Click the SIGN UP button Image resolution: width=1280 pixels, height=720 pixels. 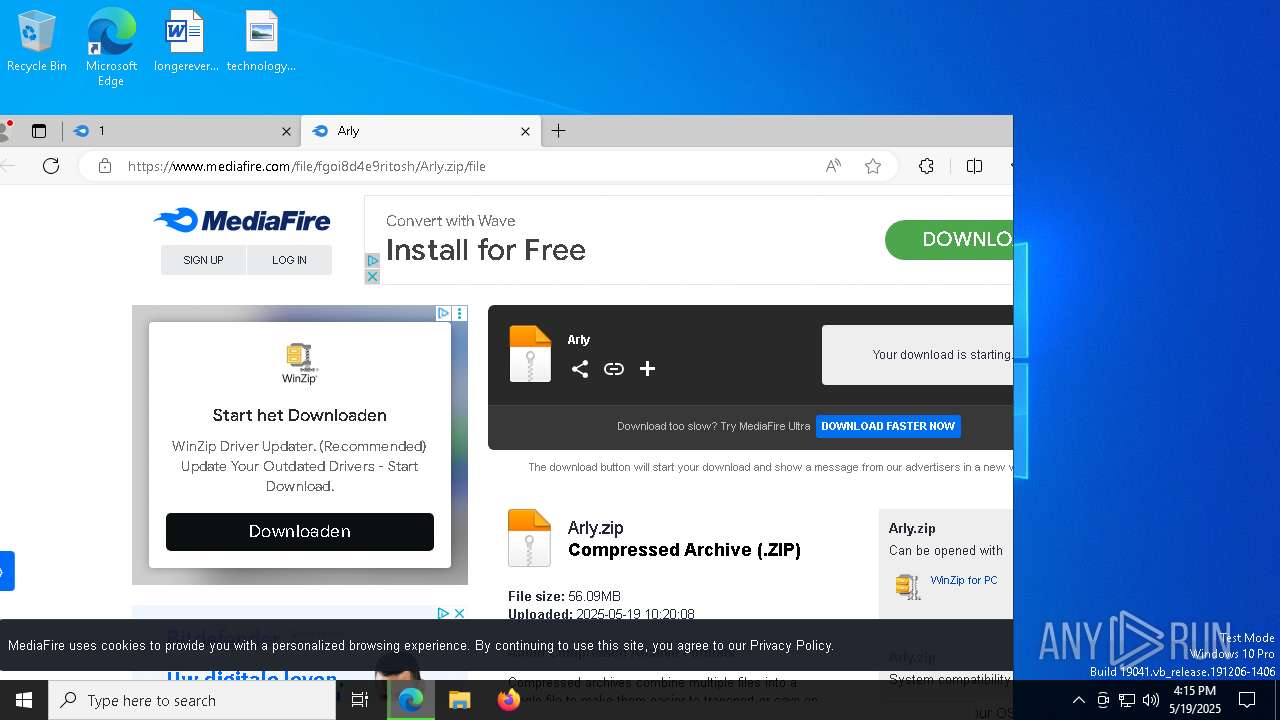(203, 260)
